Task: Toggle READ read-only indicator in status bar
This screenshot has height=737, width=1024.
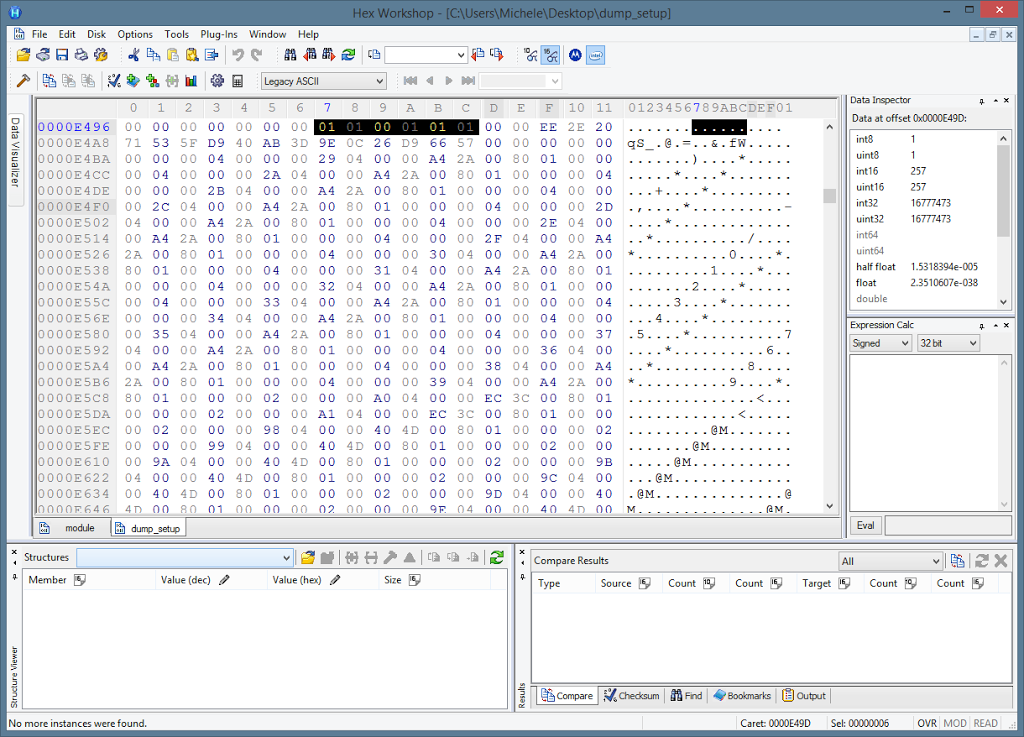Action: pos(985,723)
